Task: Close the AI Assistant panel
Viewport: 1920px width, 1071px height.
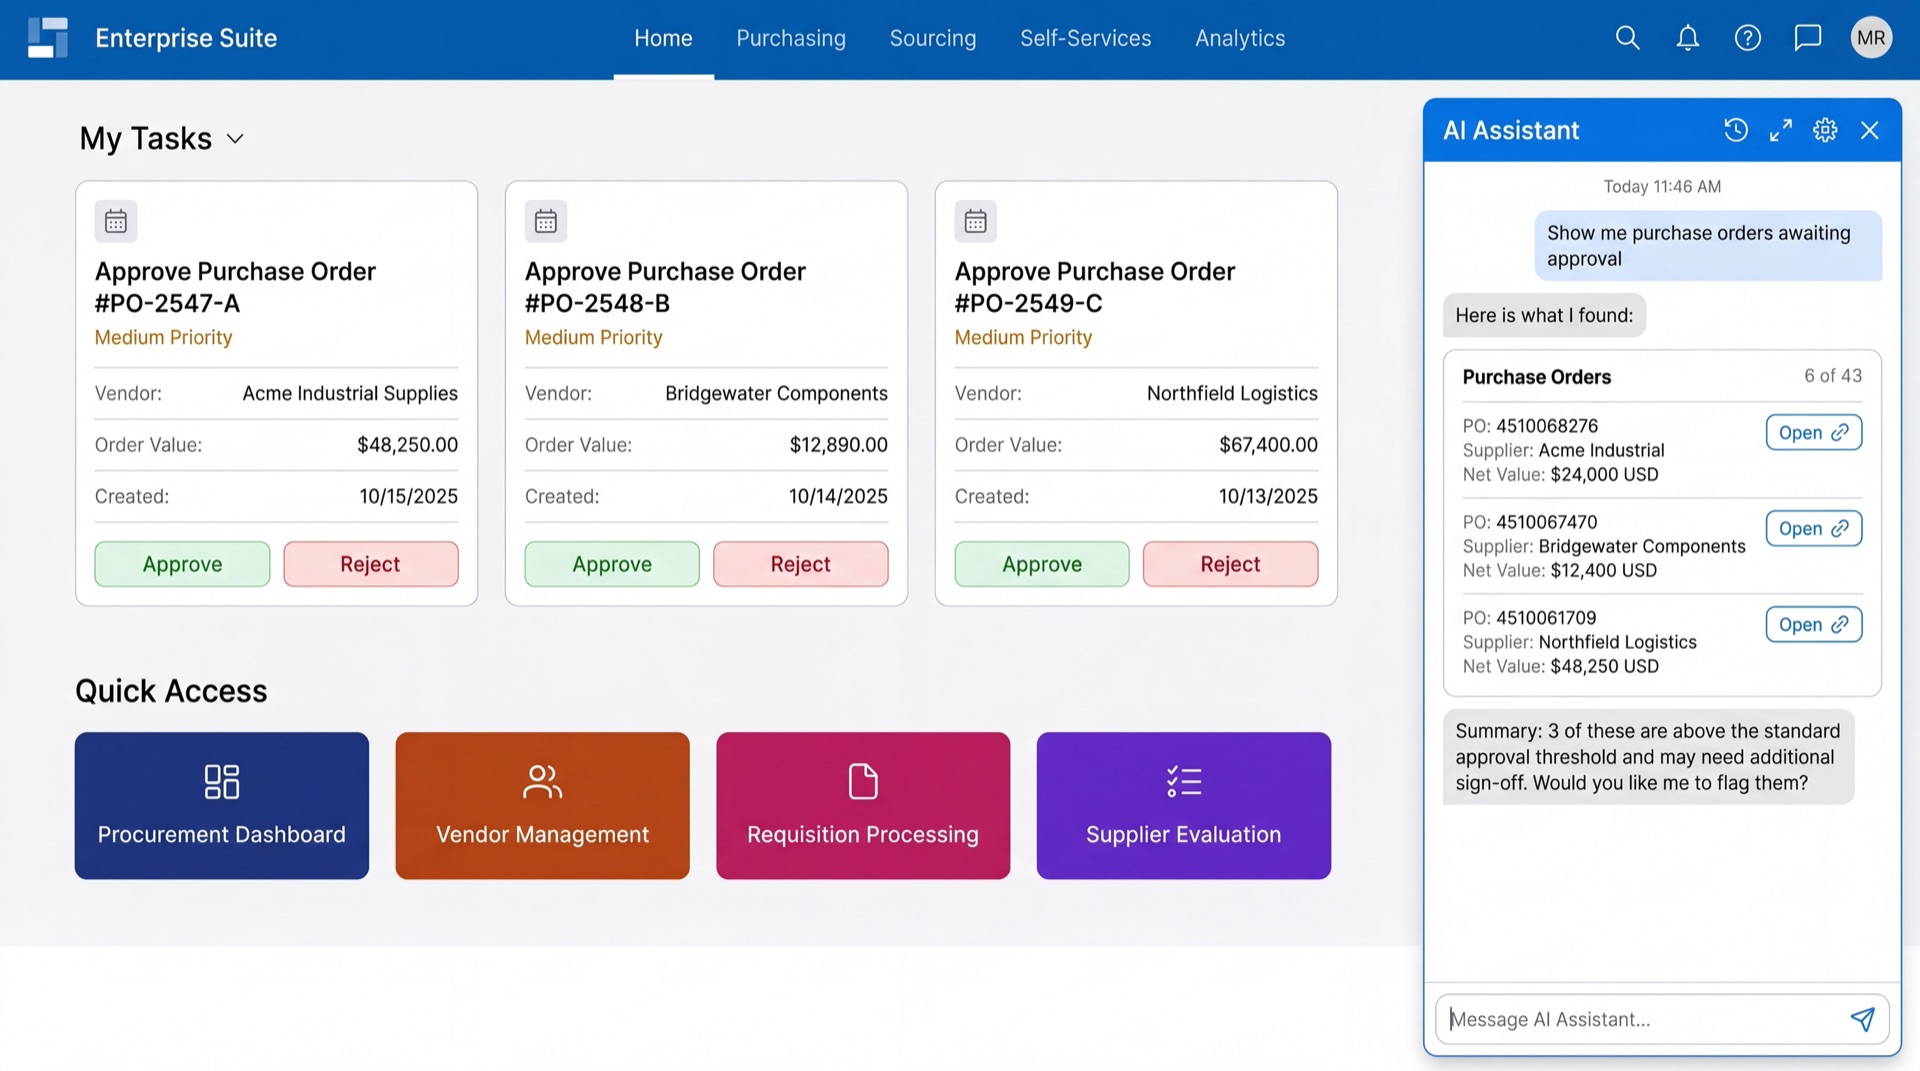Action: coord(1869,130)
